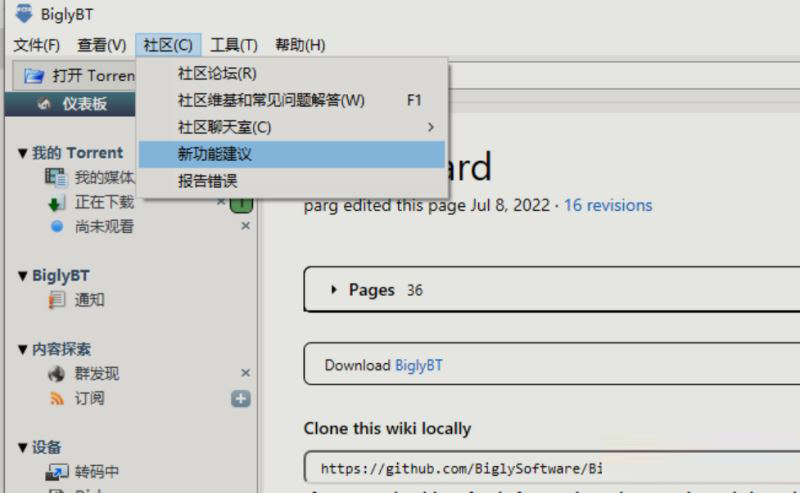The height and width of the screenshot is (493, 800).
Task: Collapse the 我的 Torrent section
Action: 22,153
